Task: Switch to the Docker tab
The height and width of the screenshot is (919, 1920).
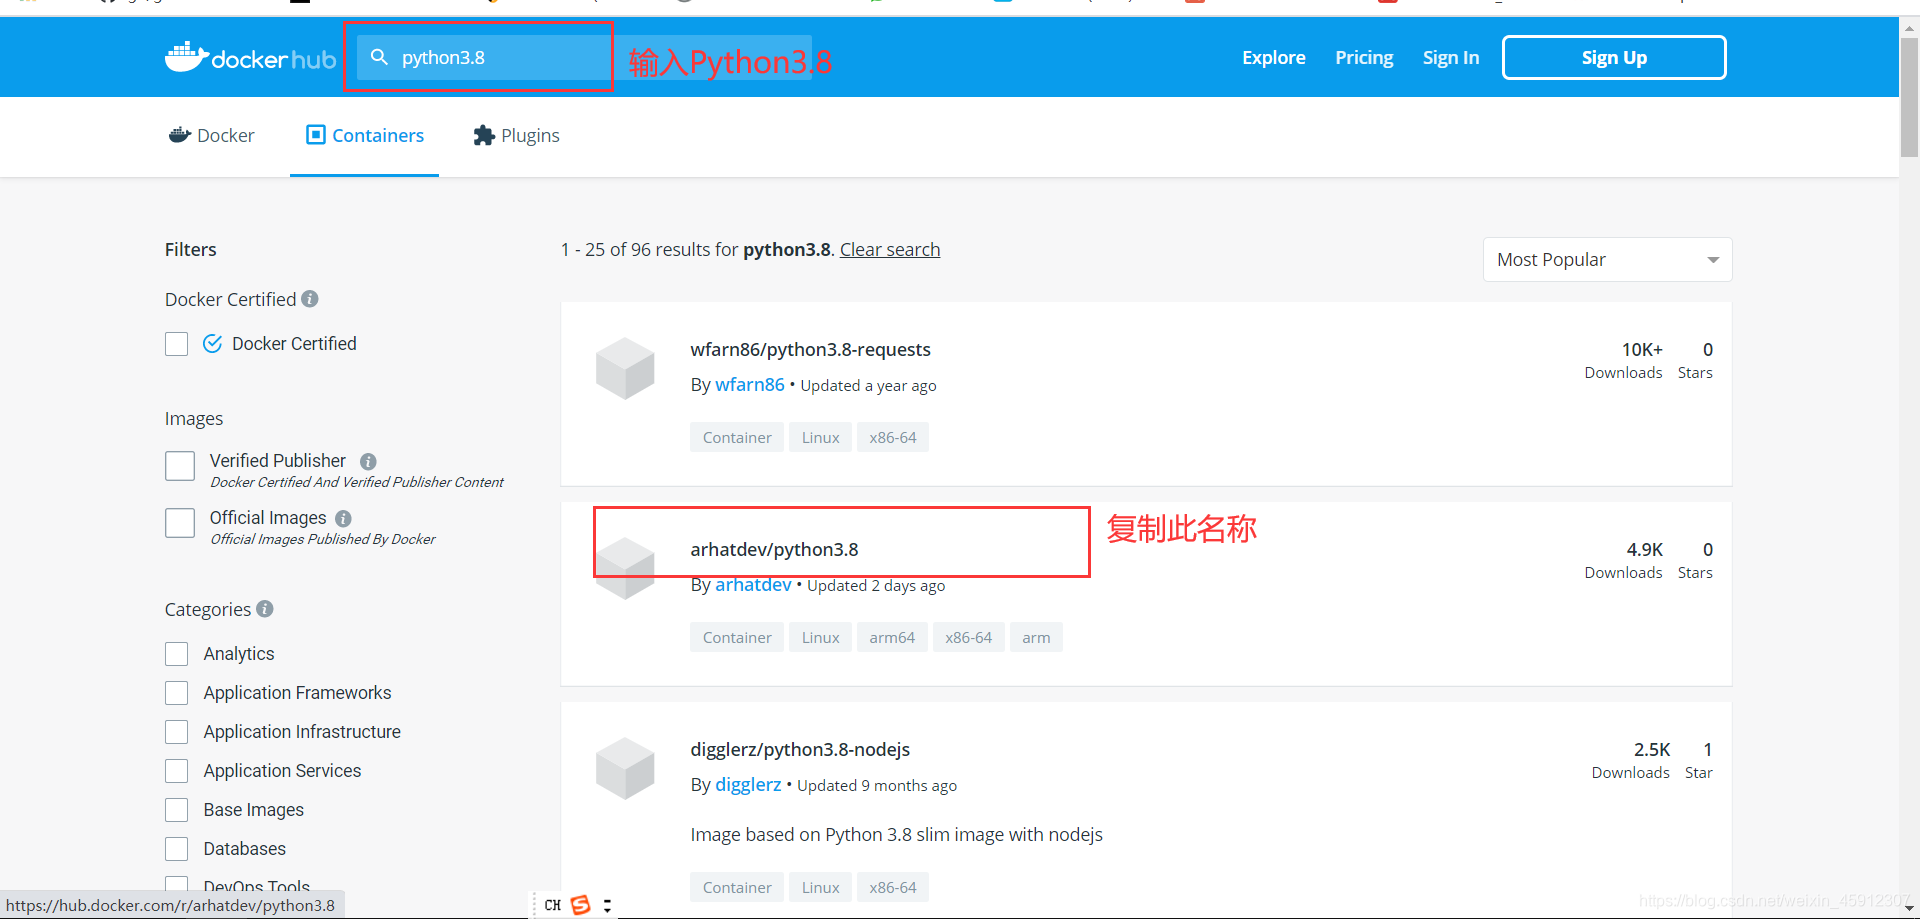Action: click(212, 135)
